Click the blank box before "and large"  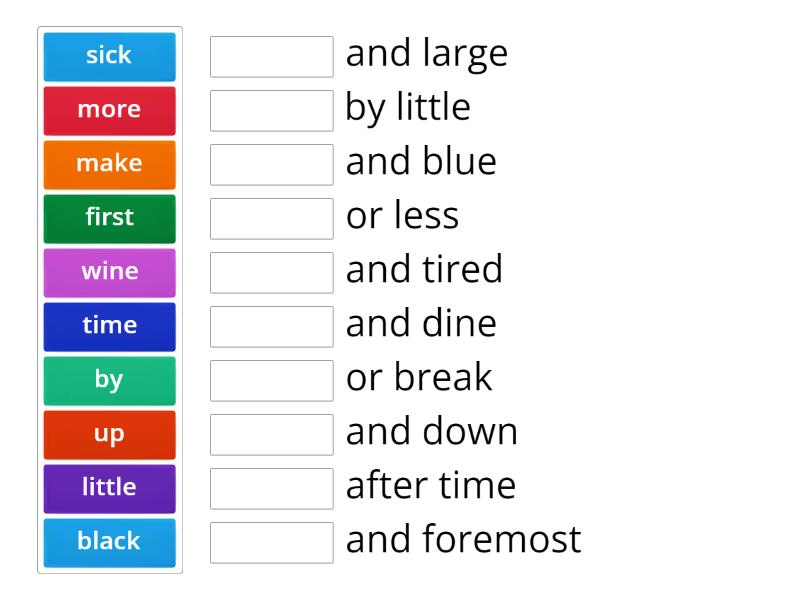tap(271, 56)
